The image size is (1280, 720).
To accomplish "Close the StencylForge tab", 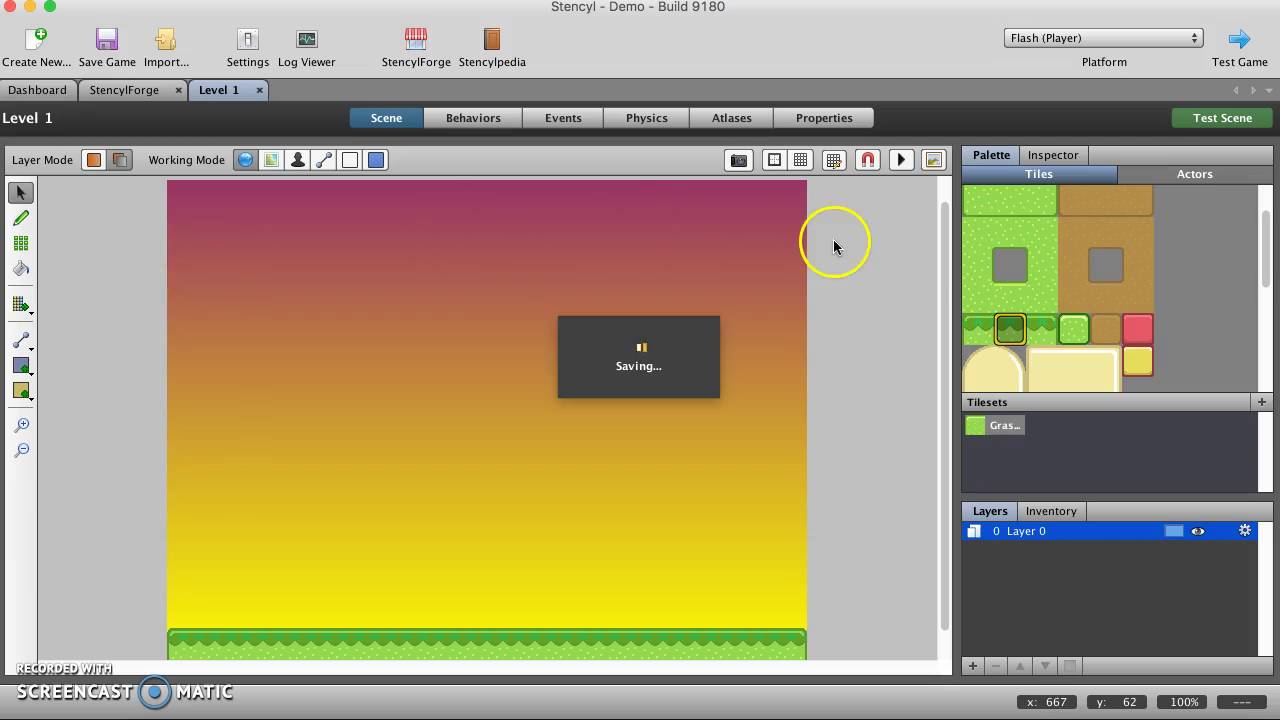I will [x=179, y=90].
